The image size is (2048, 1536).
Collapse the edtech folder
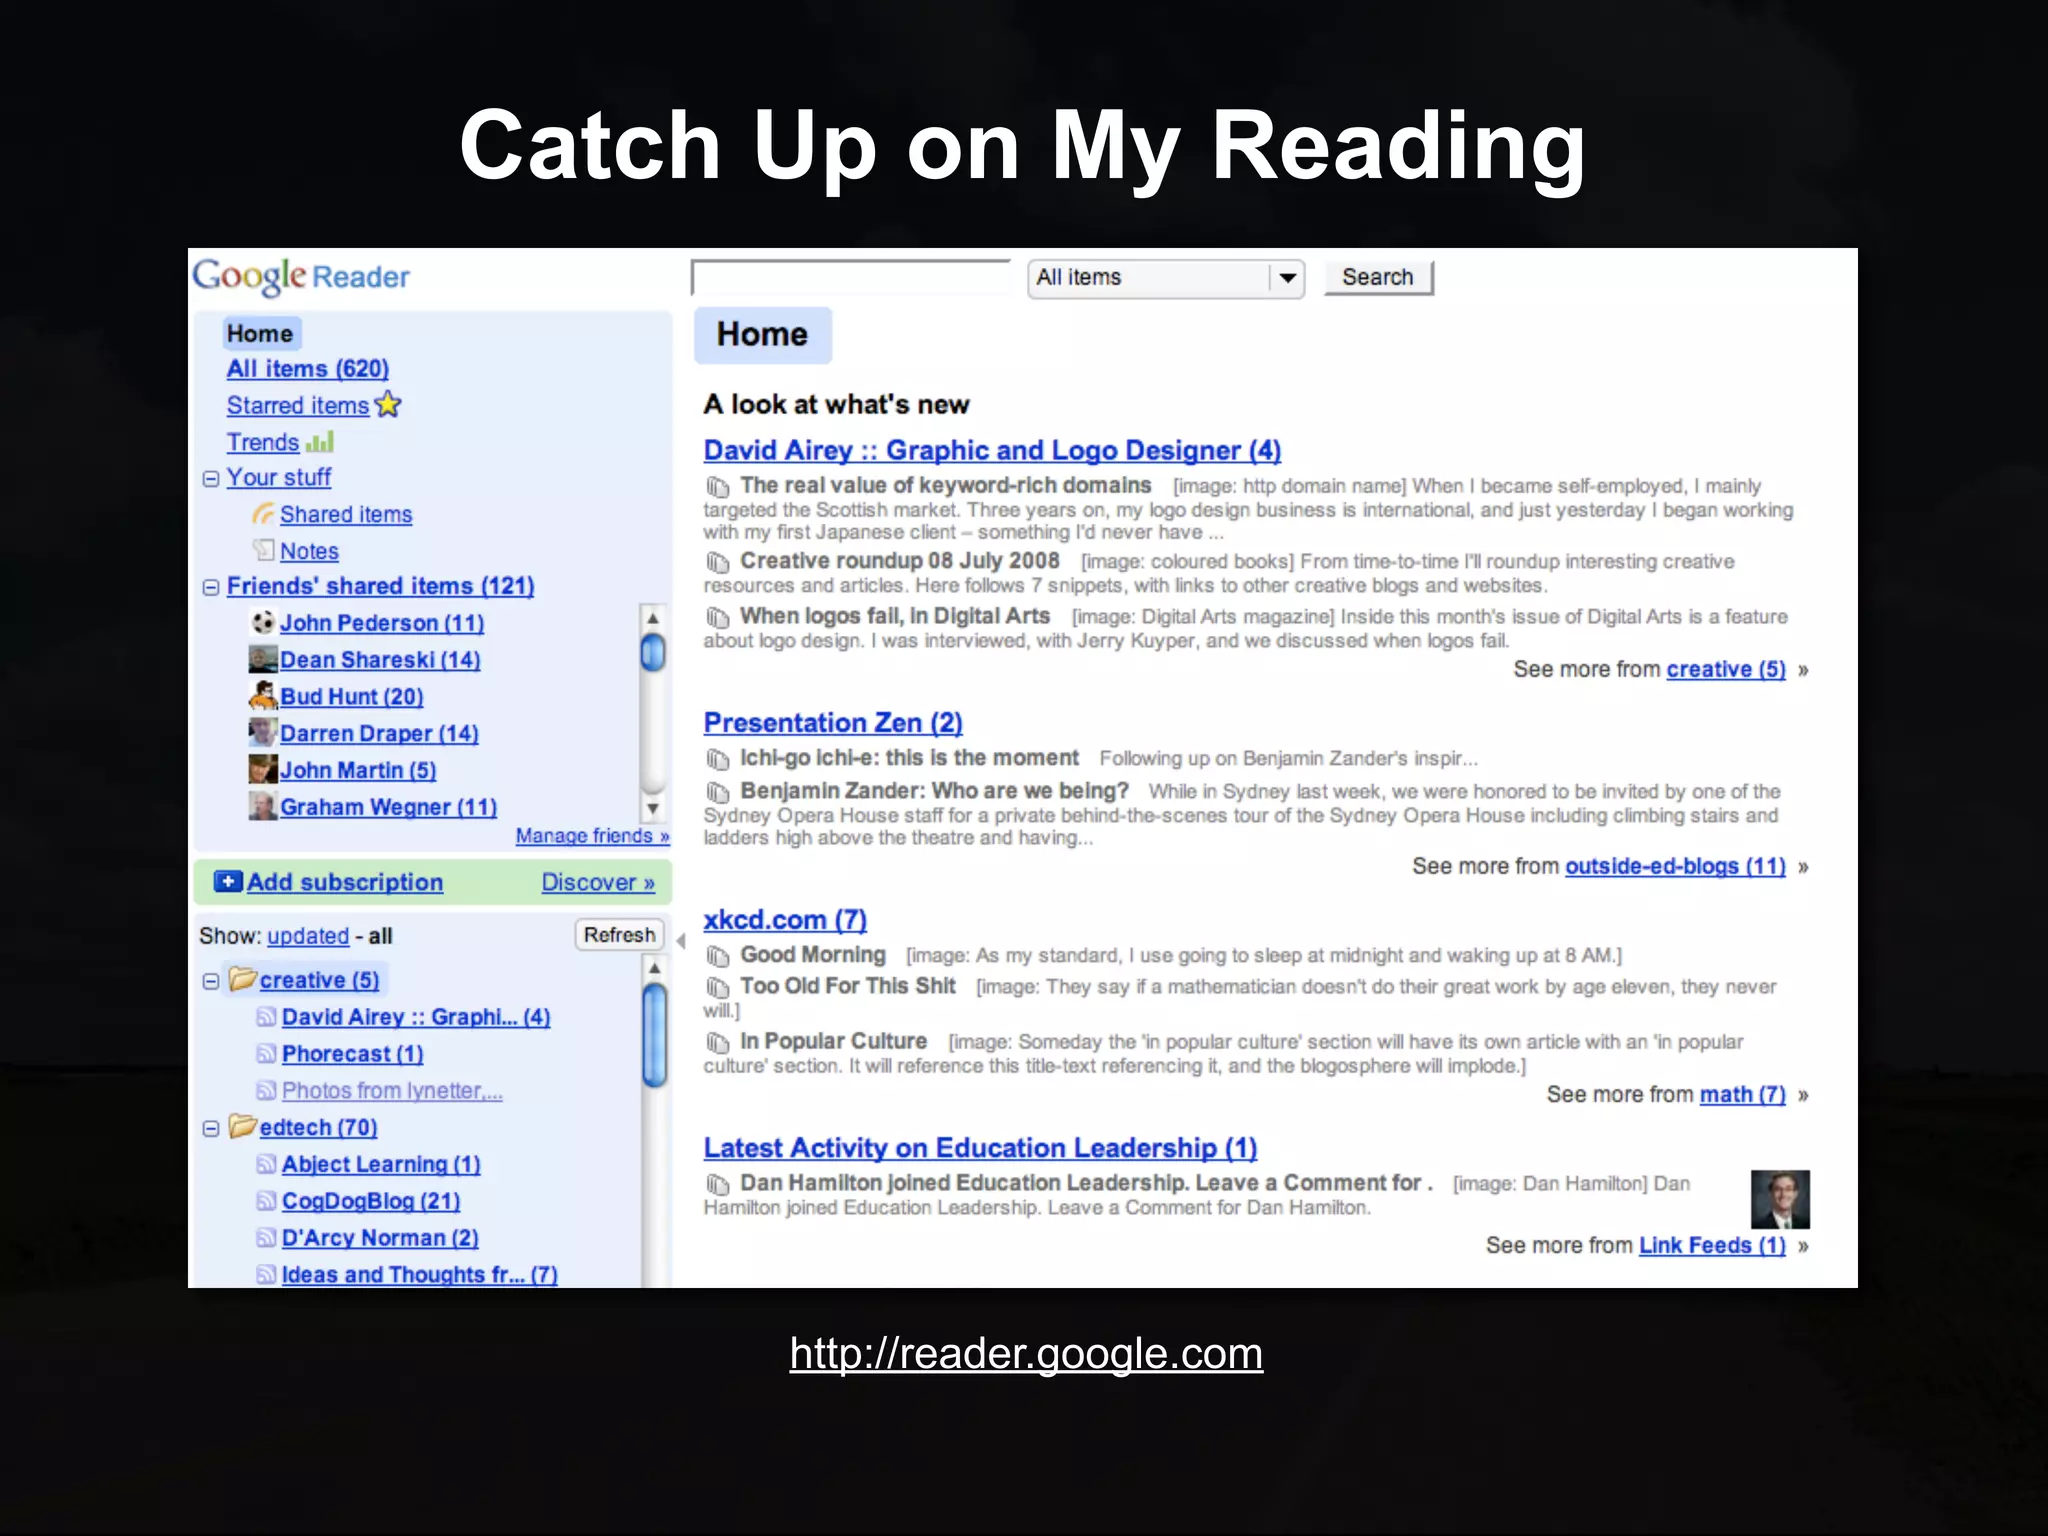(211, 1128)
